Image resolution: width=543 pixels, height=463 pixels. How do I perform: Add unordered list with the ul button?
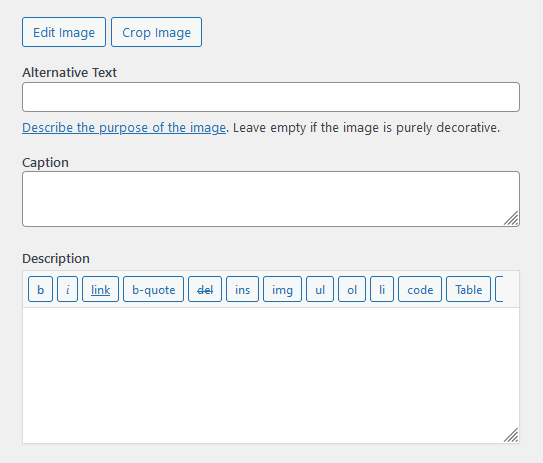320,289
